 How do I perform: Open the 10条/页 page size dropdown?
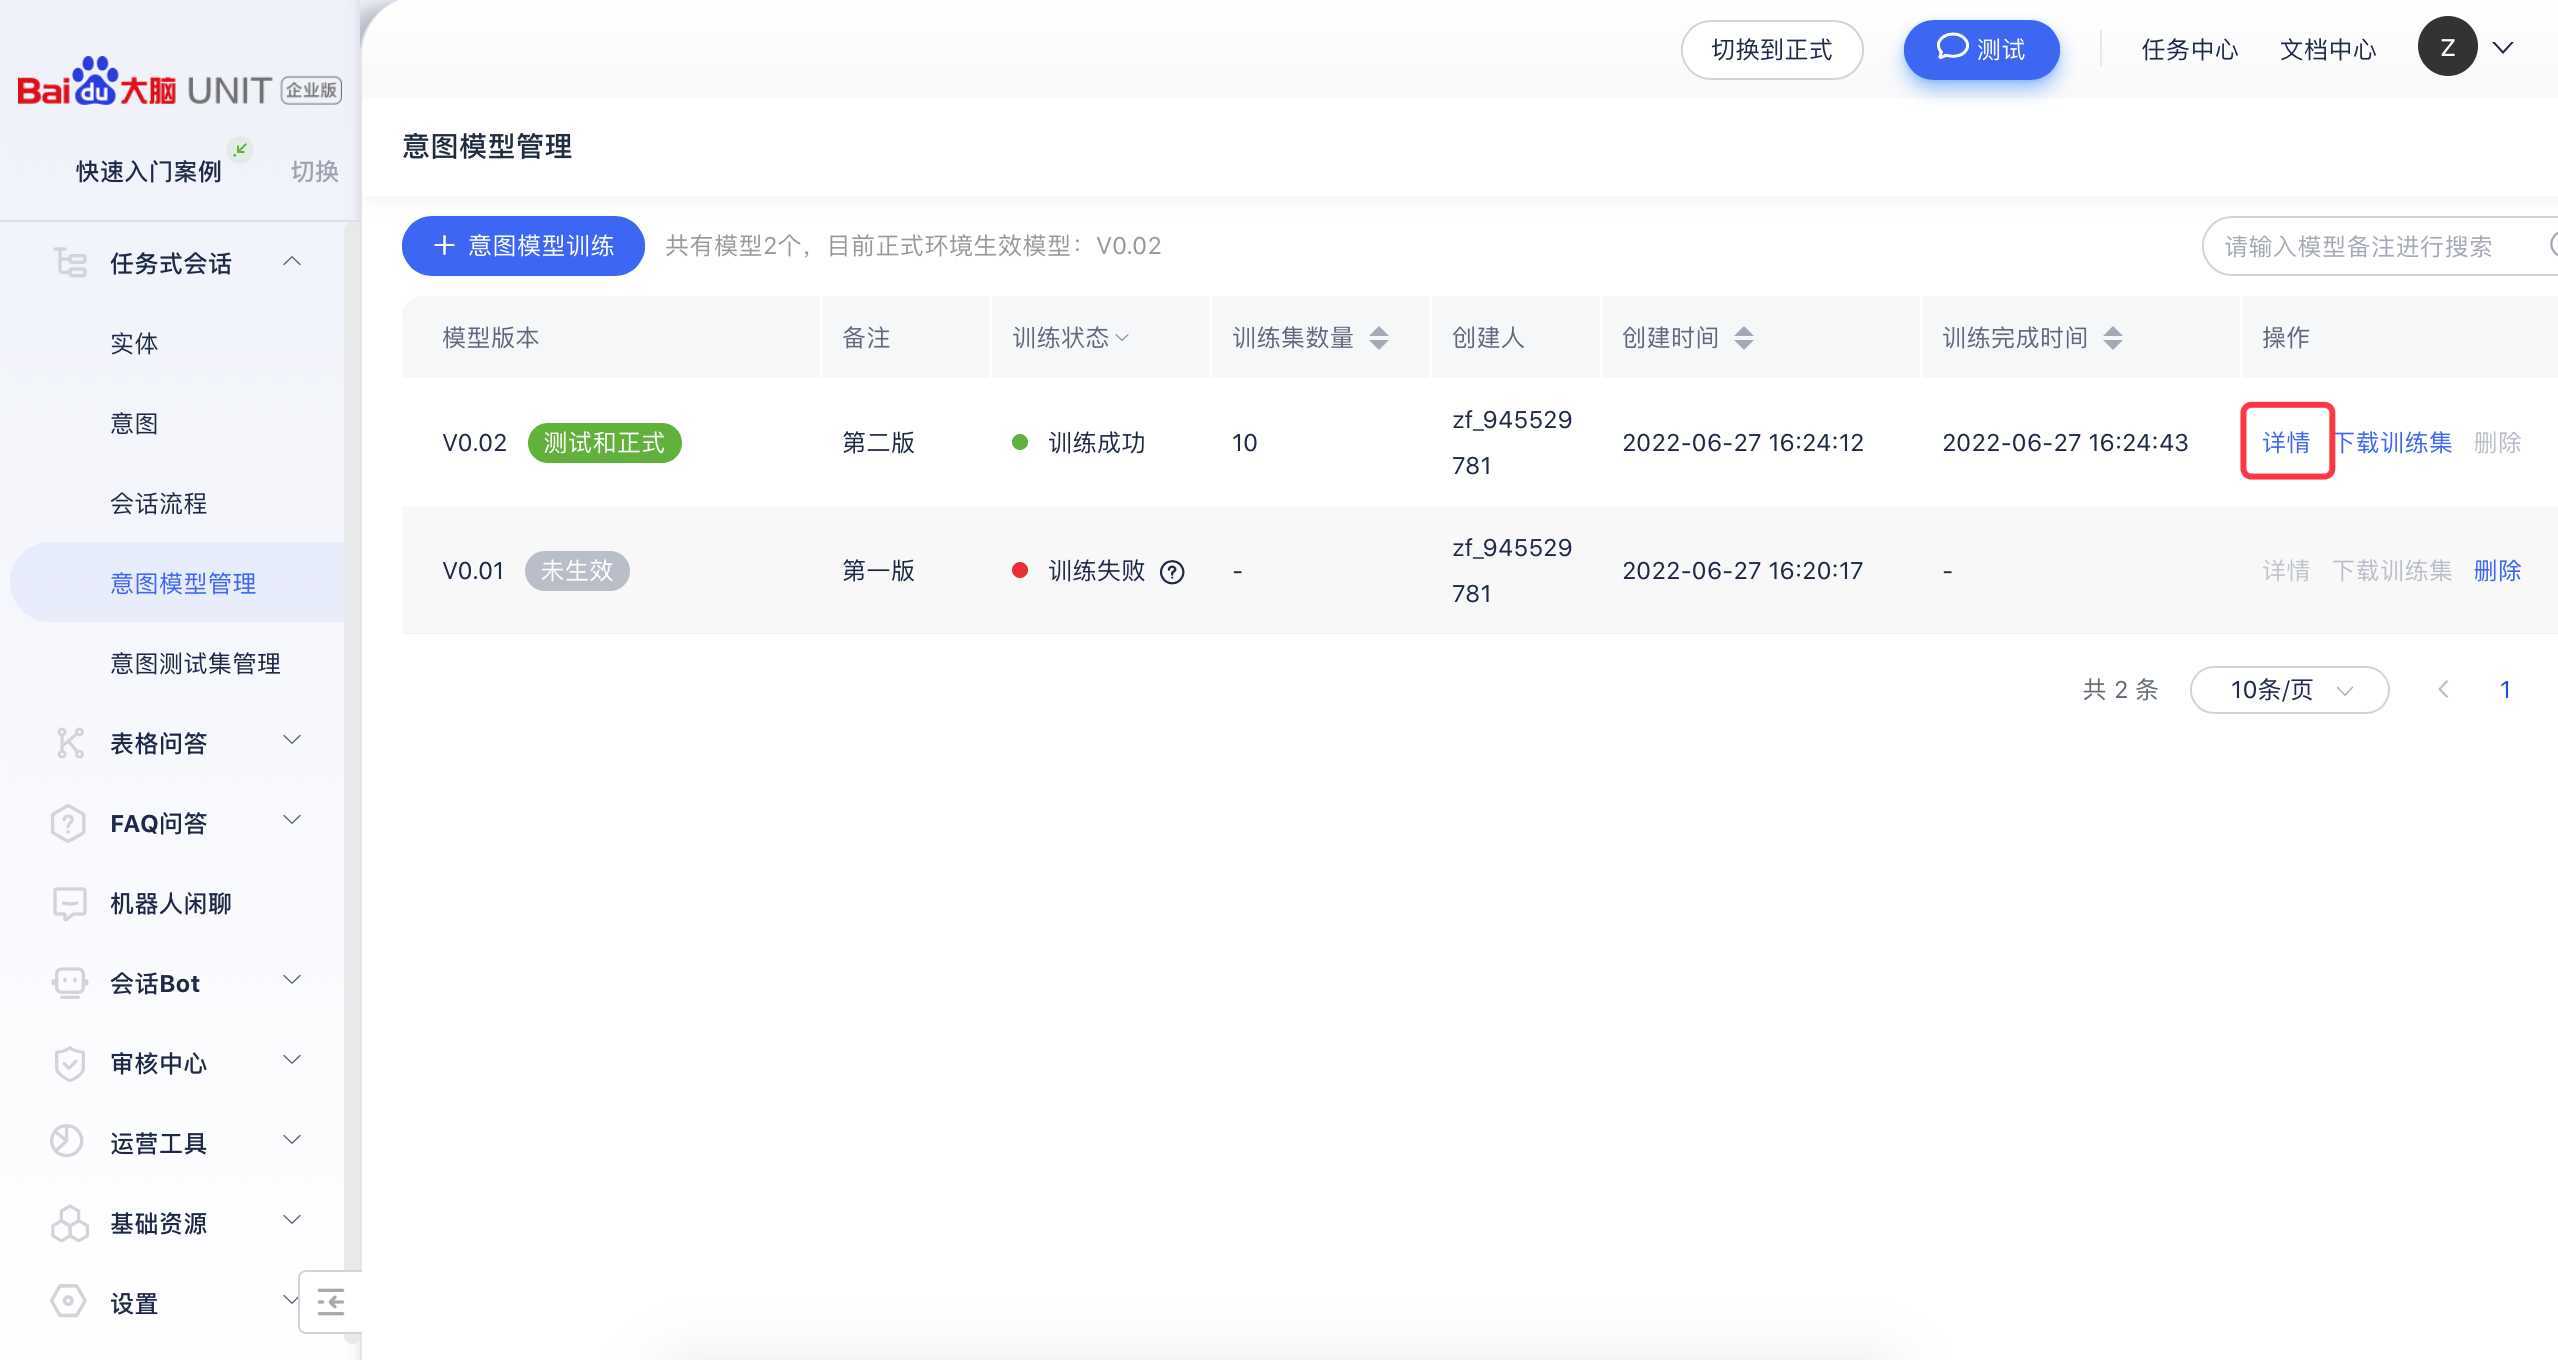click(x=2289, y=690)
